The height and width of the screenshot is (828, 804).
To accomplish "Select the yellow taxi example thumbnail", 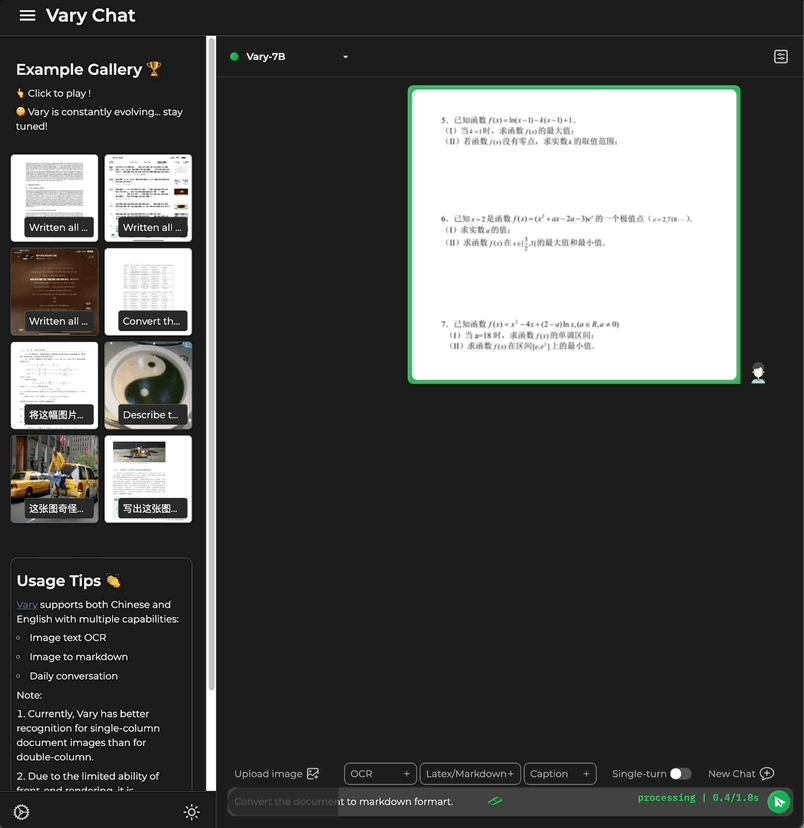I will click(54, 478).
